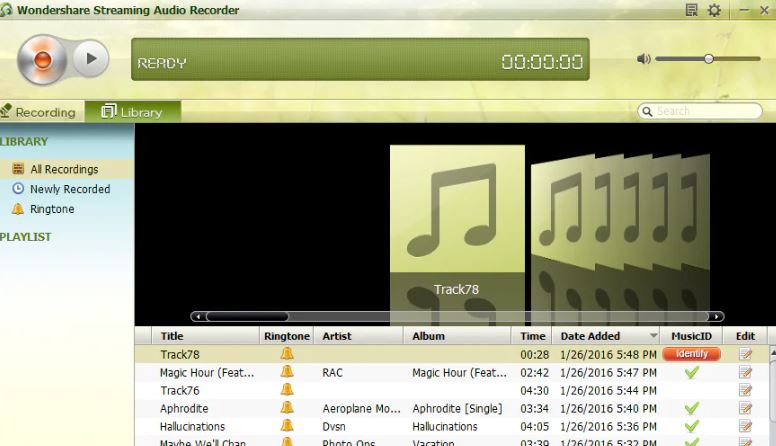Click the Edit column header
This screenshot has width=776, height=446.
745,336
